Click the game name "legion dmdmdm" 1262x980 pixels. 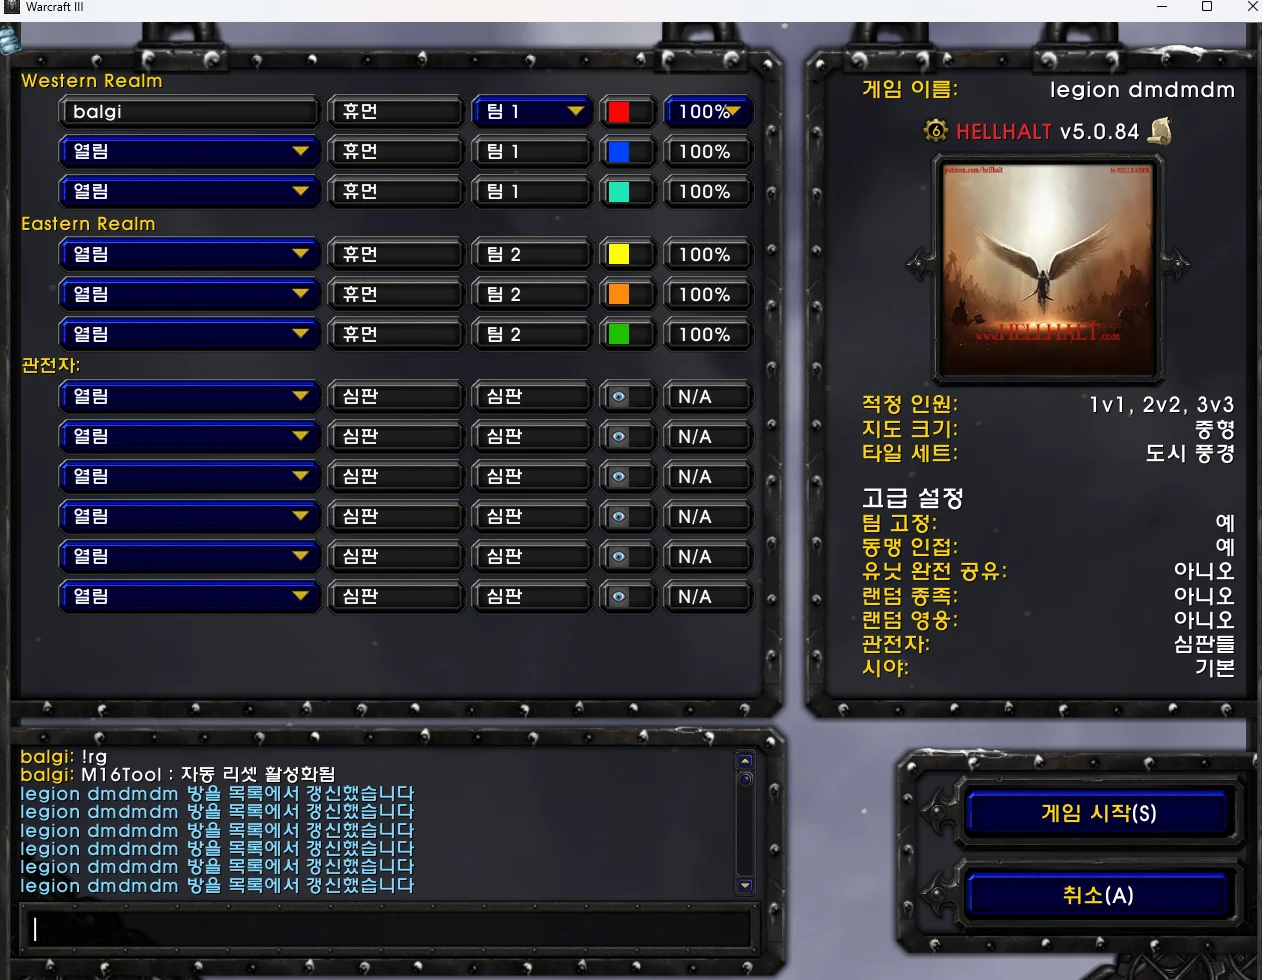coord(1142,90)
